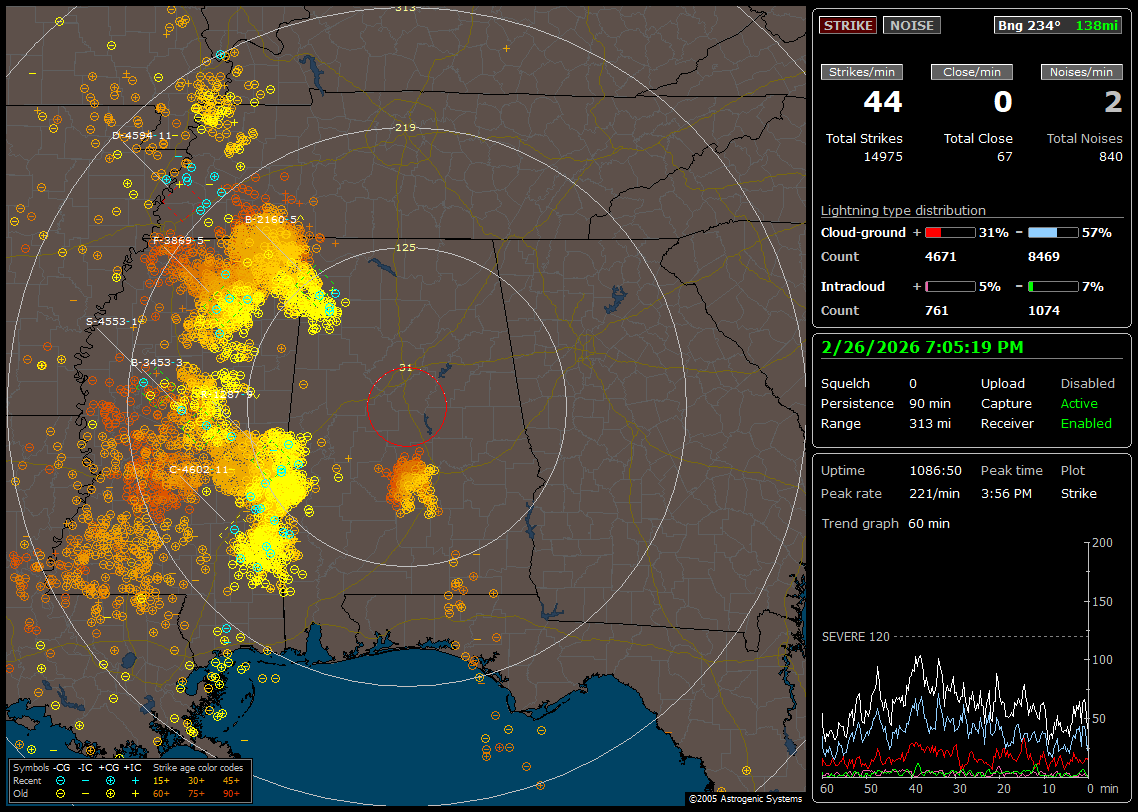Select storm cell label F-3869-5
This screenshot has height=812, width=1138.
click(178, 240)
